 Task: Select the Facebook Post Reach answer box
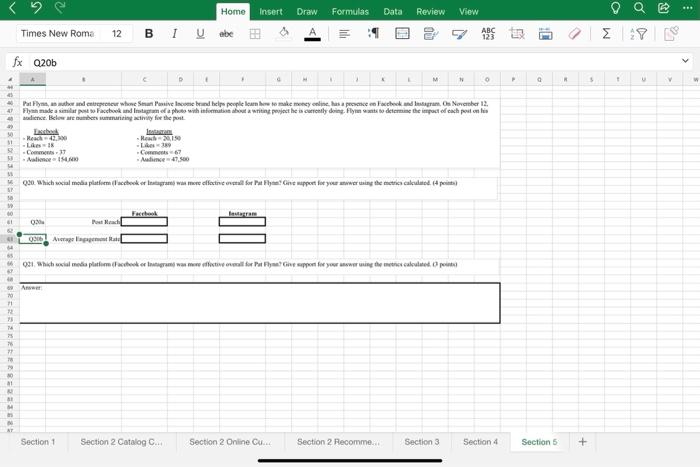(144, 221)
